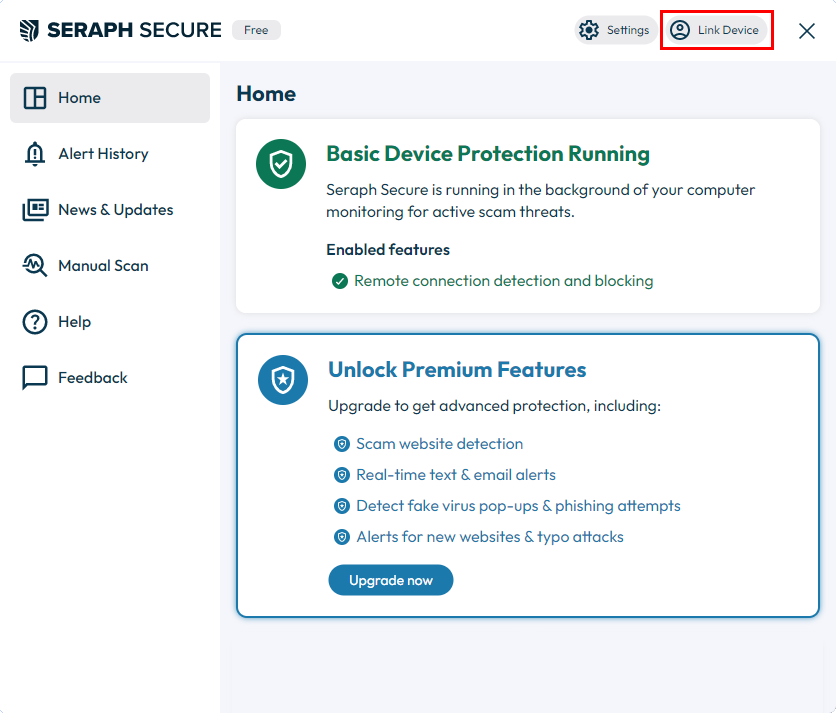Click the Alert History bell icon
The width and height of the screenshot is (836, 713).
pyautogui.click(x=35, y=154)
